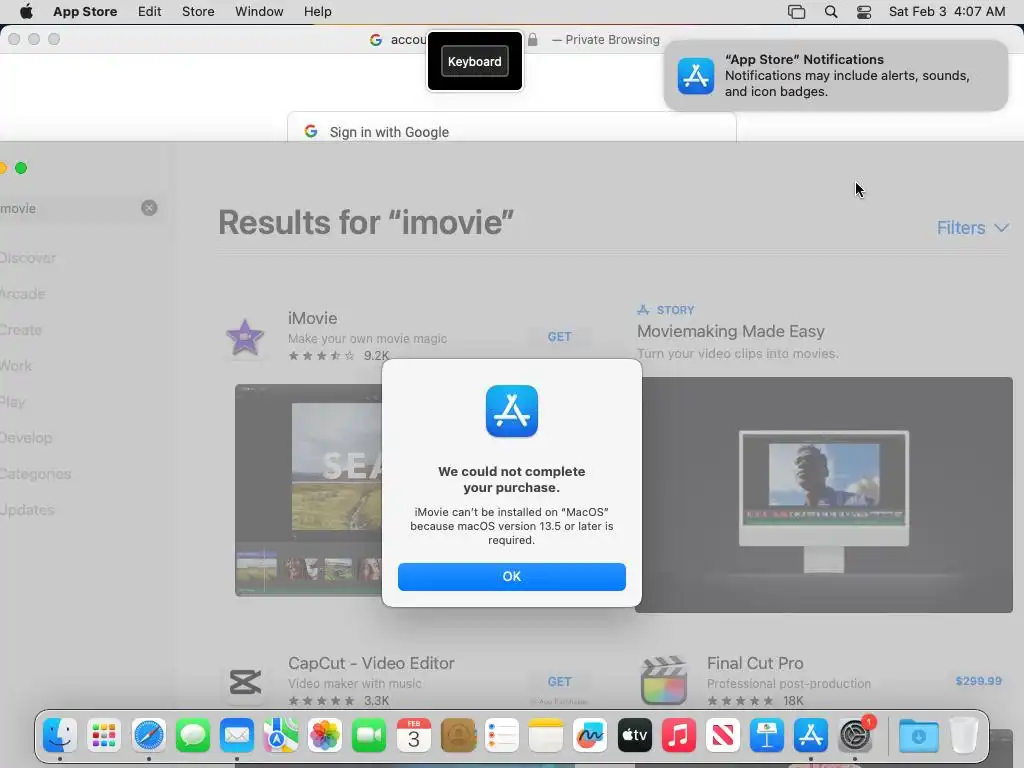This screenshot has width=1024, height=768.
Task: Select Arcade in the App Store sidebar
Action: tap(22, 294)
